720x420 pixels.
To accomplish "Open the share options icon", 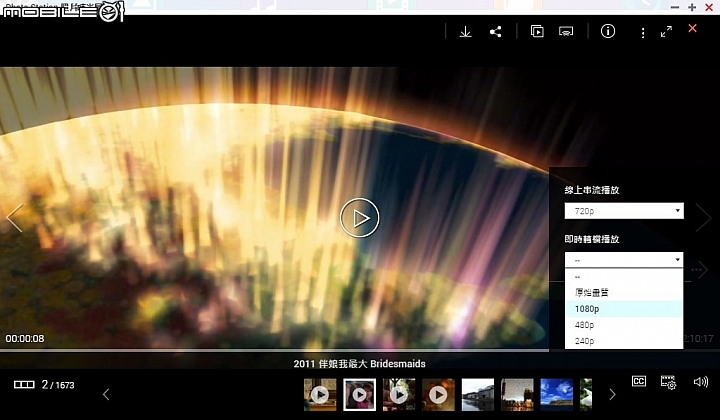I will click(x=495, y=32).
